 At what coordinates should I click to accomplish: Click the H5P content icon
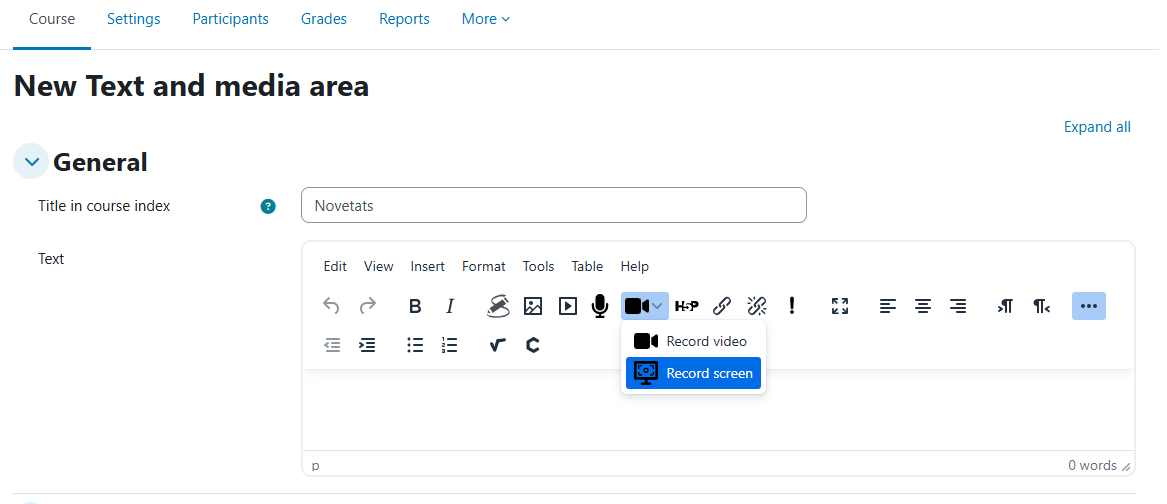[687, 307]
